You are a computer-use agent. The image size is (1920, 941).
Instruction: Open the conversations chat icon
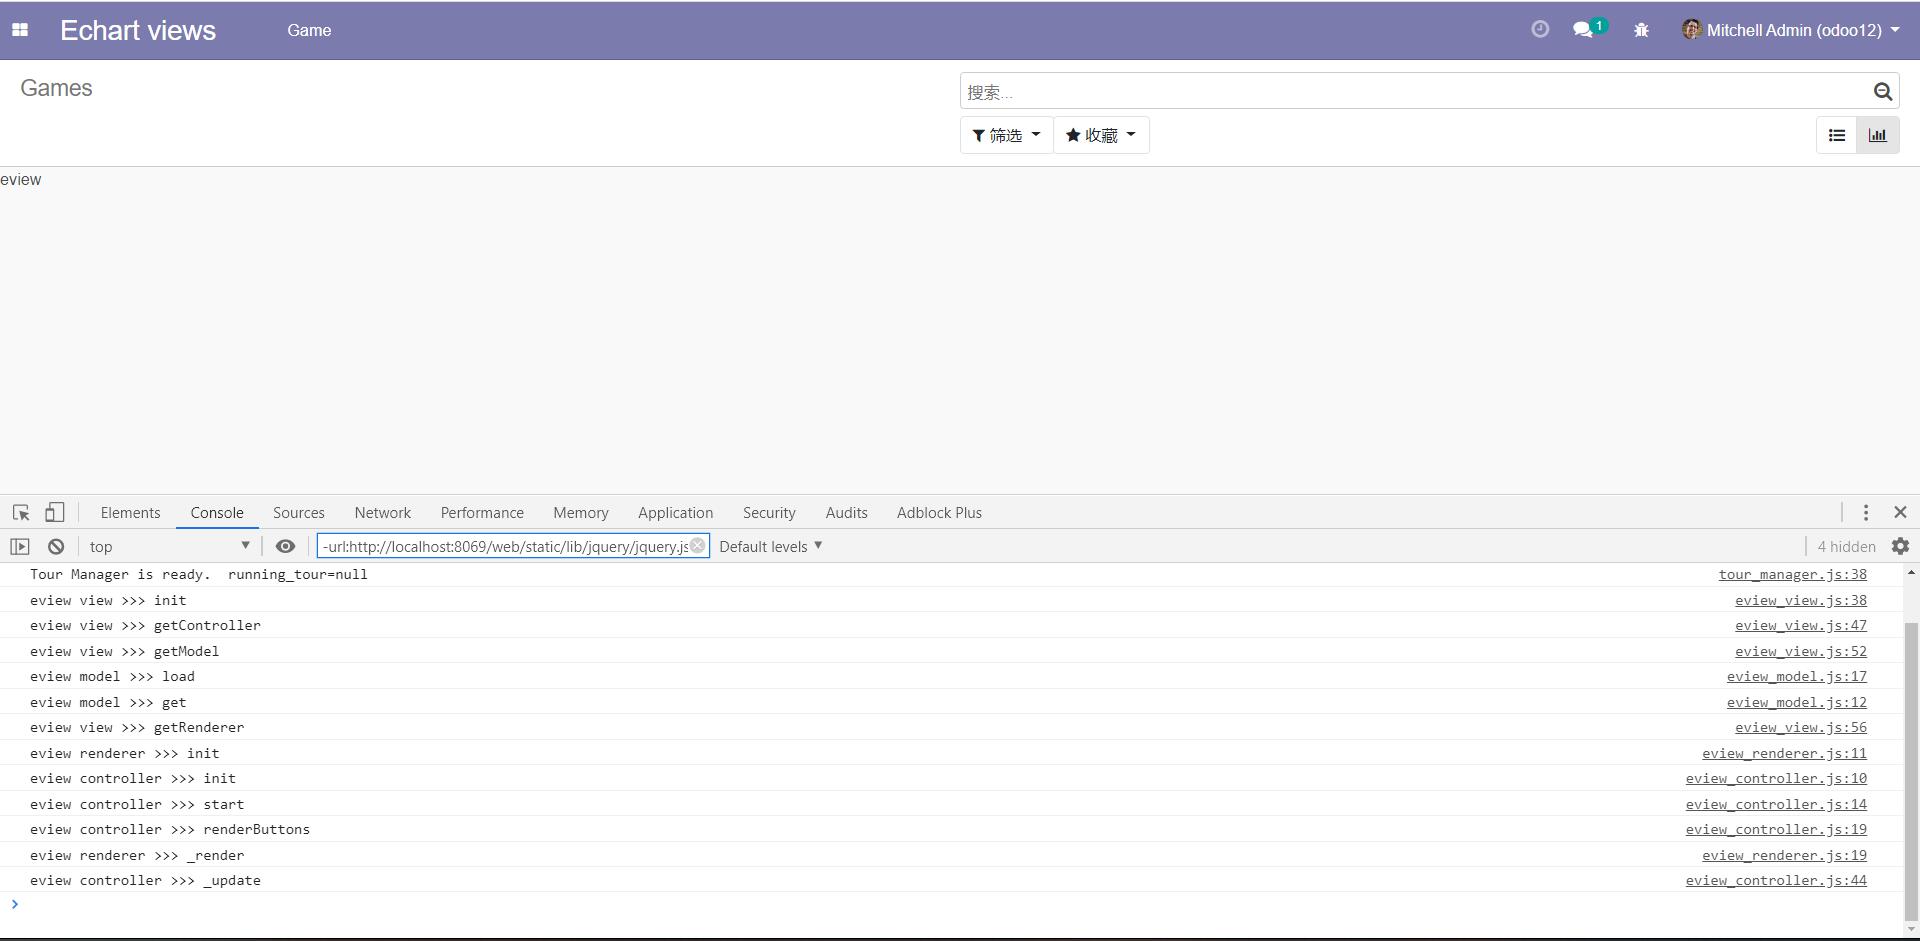pyautogui.click(x=1584, y=30)
